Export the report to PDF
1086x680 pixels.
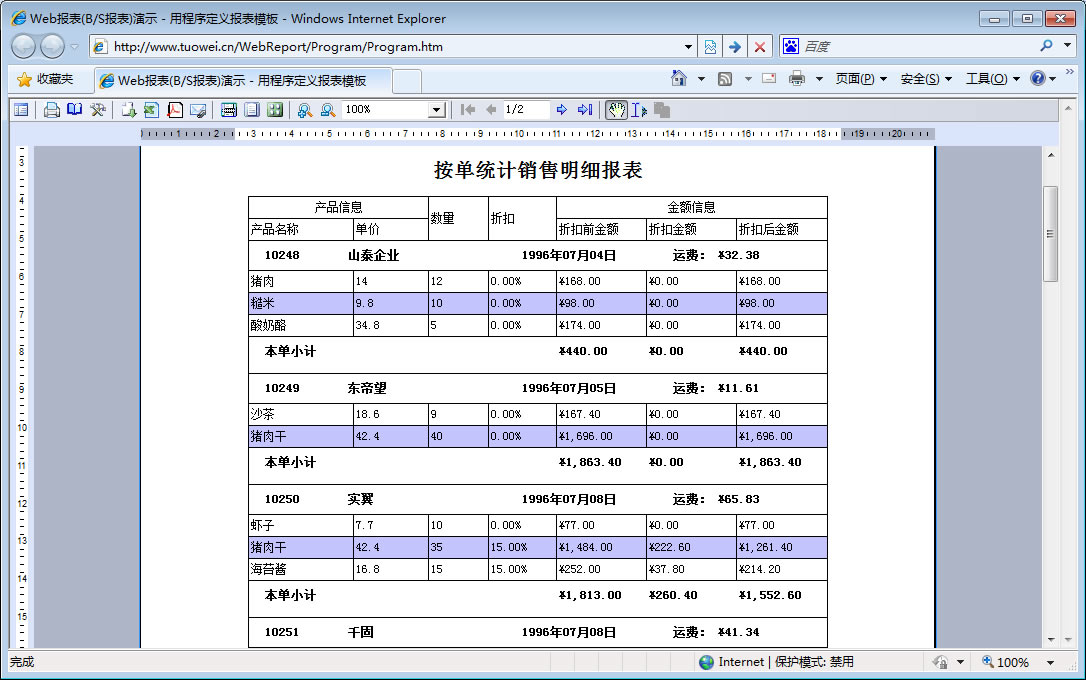pos(175,110)
